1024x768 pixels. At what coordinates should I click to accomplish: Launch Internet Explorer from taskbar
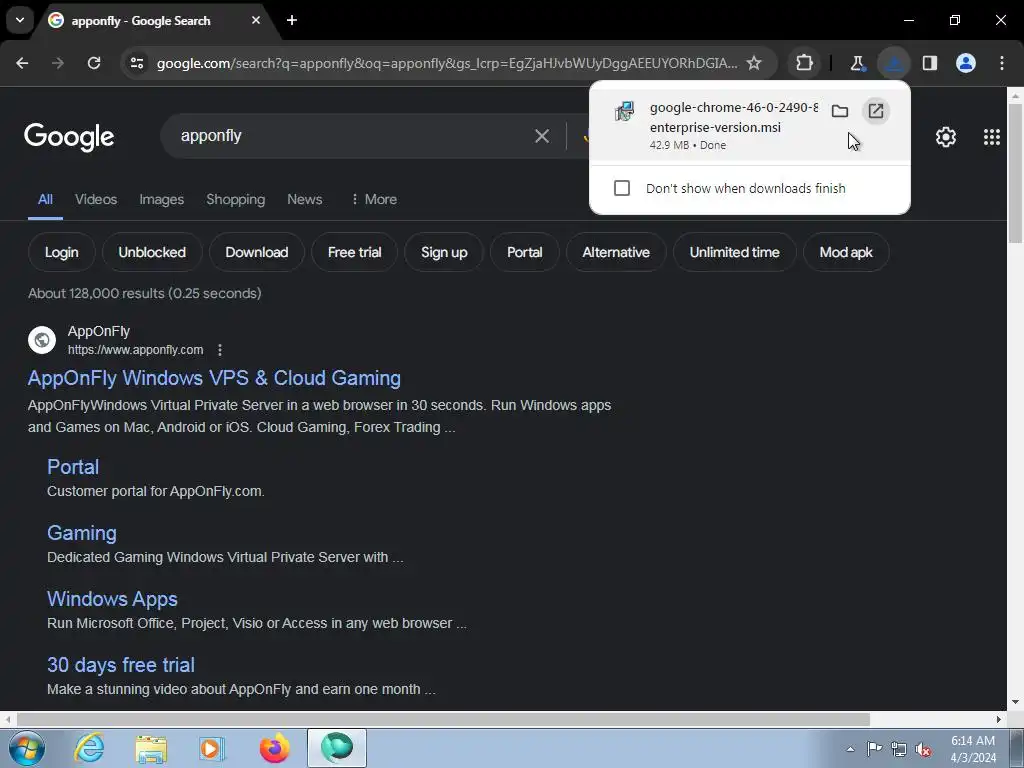[89, 748]
